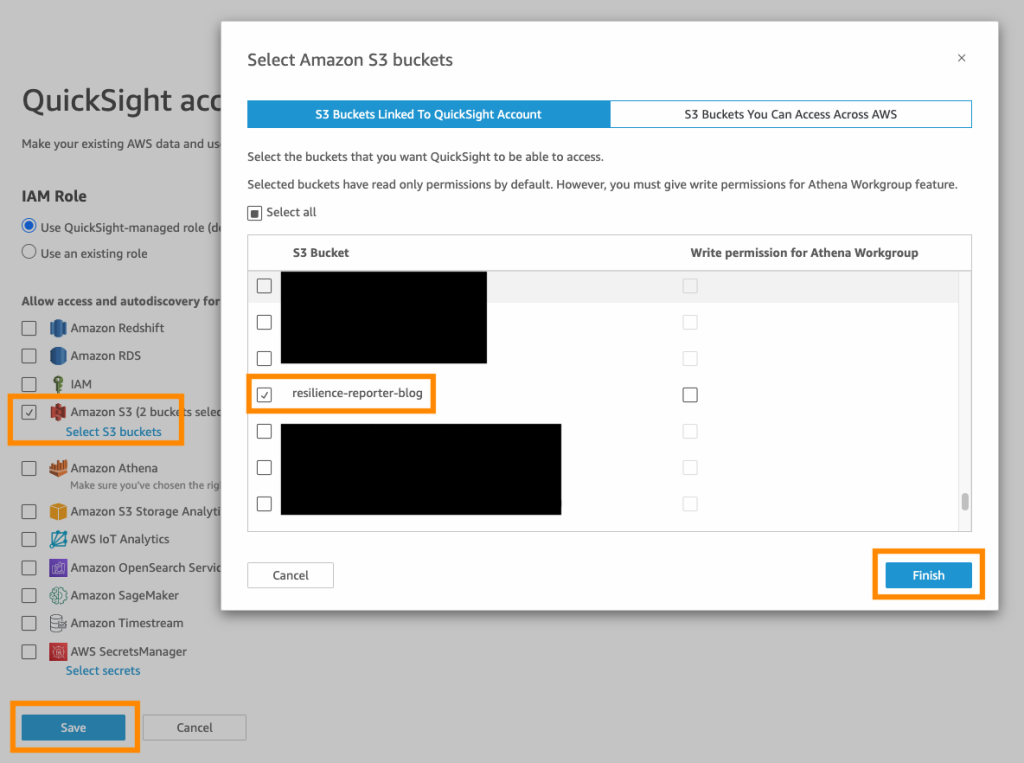Switch to 'S3 Buckets You Can Access Across AWS' tab
The width and height of the screenshot is (1024, 763).
tap(790, 113)
